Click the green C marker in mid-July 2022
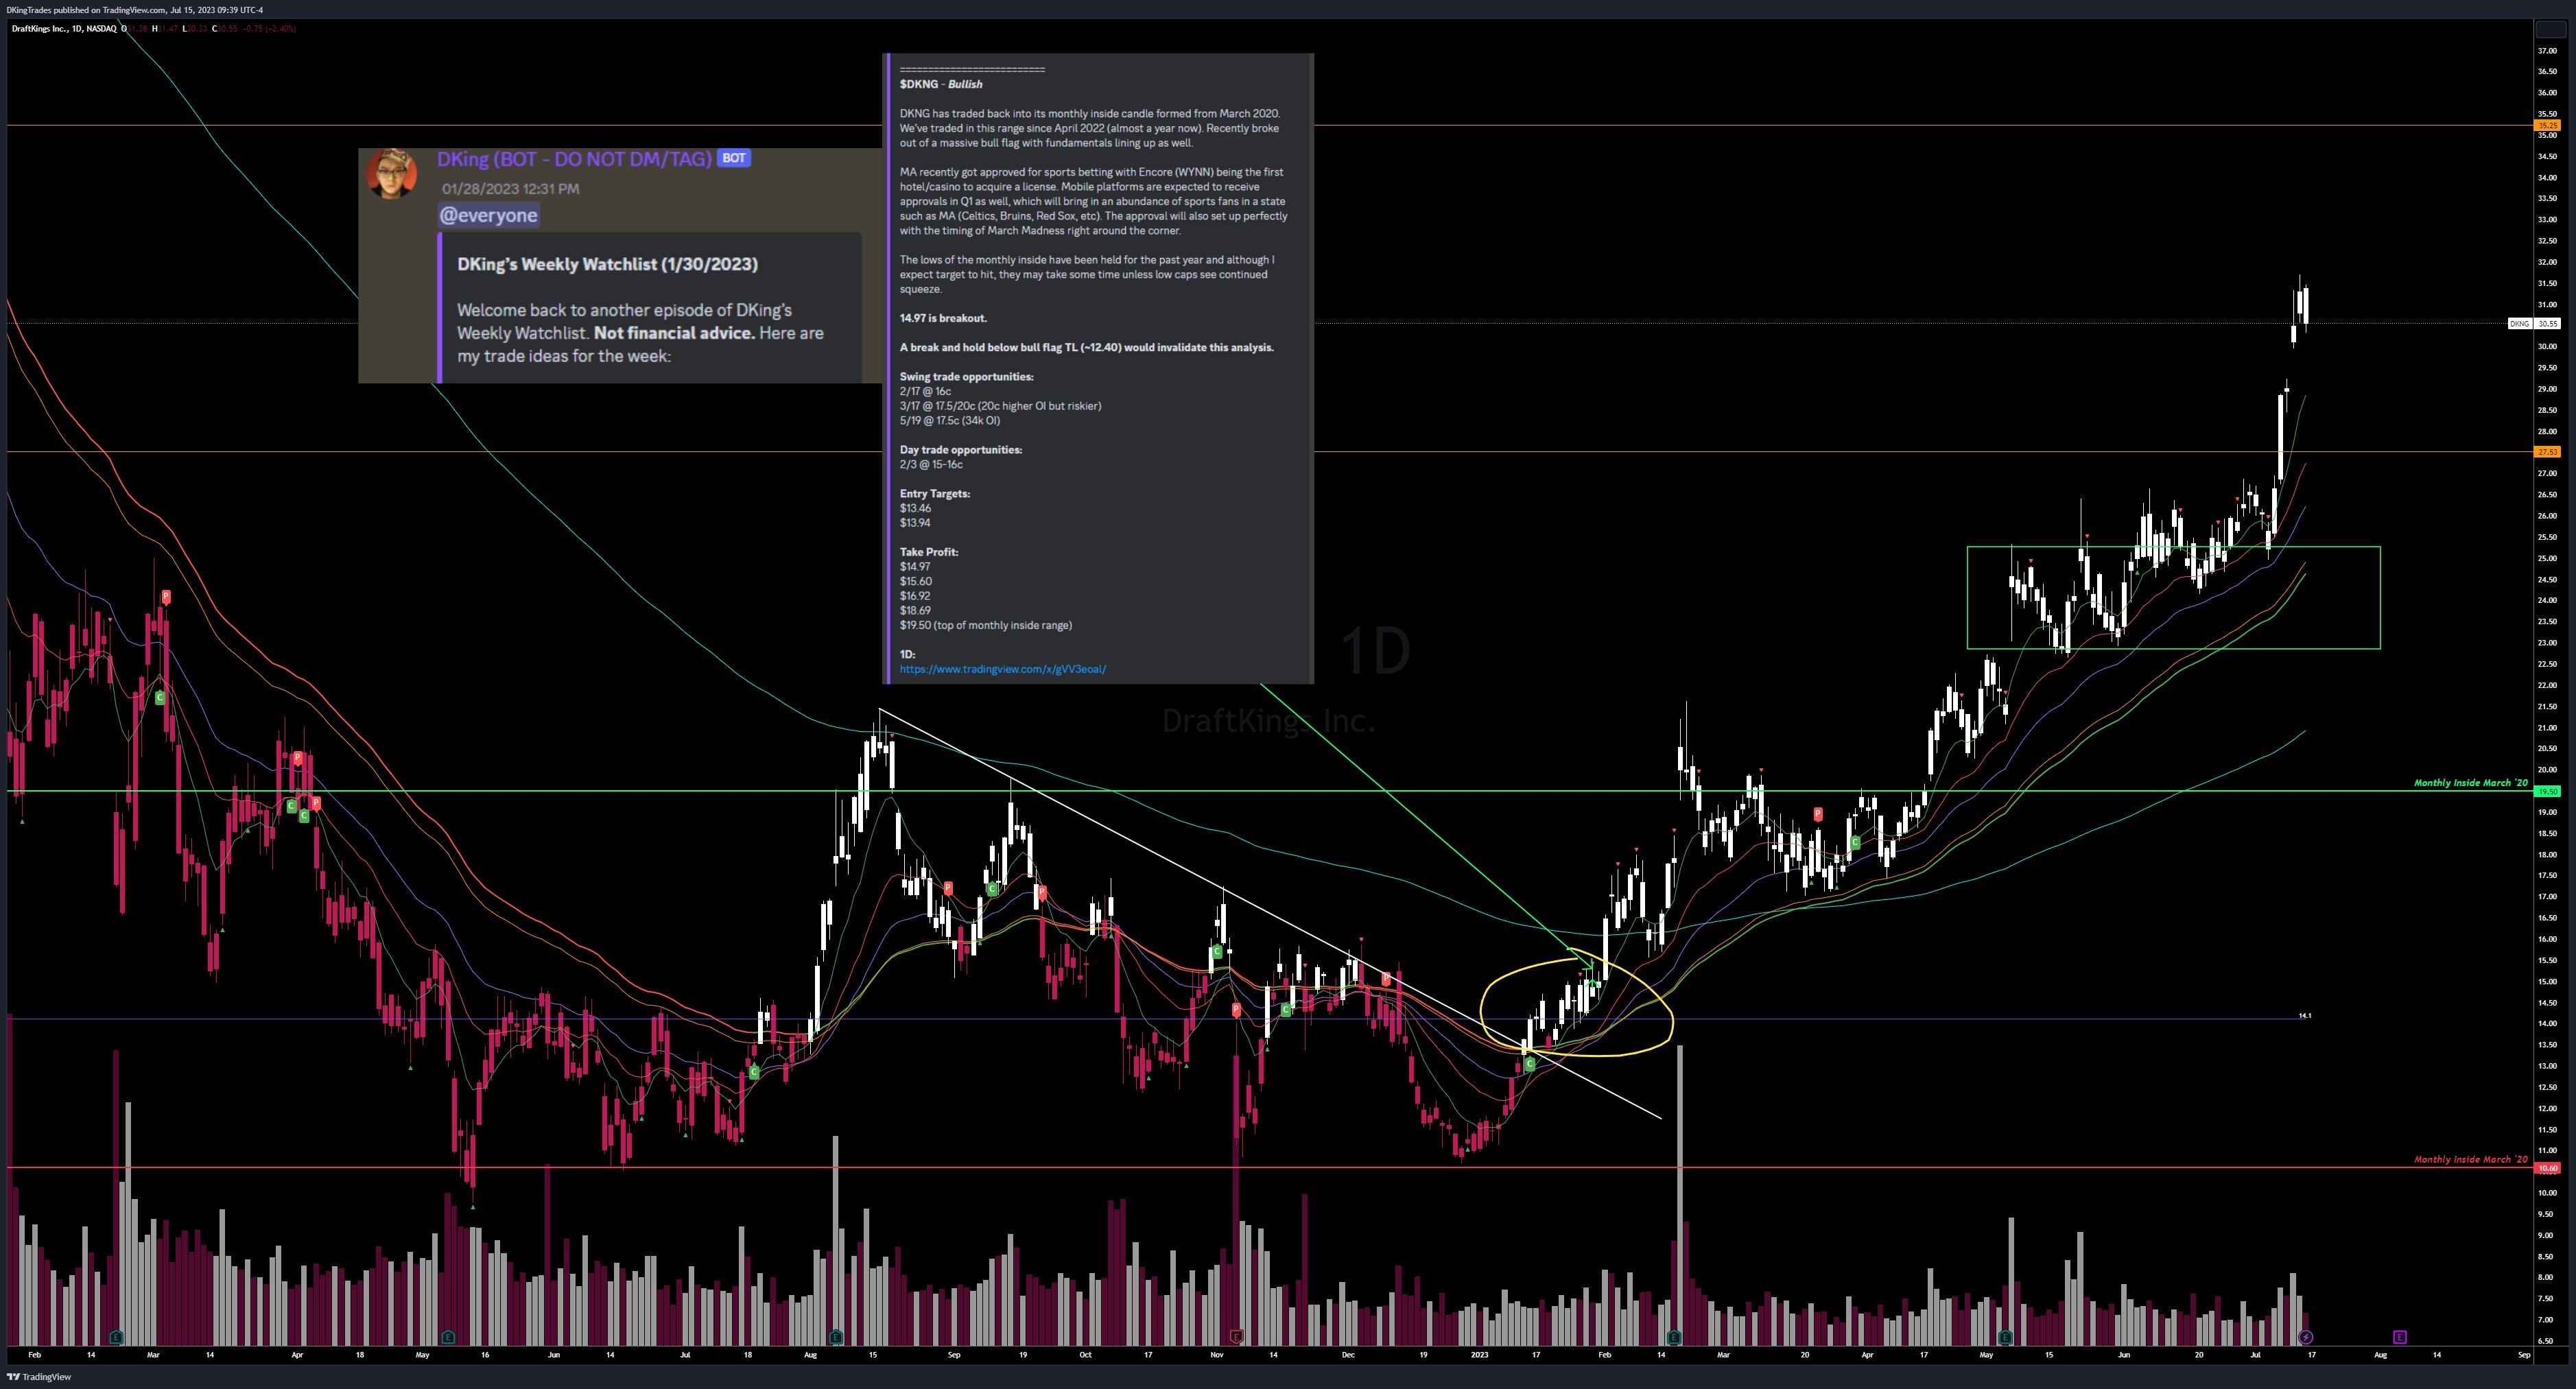 pyautogui.click(x=754, y=1072)
